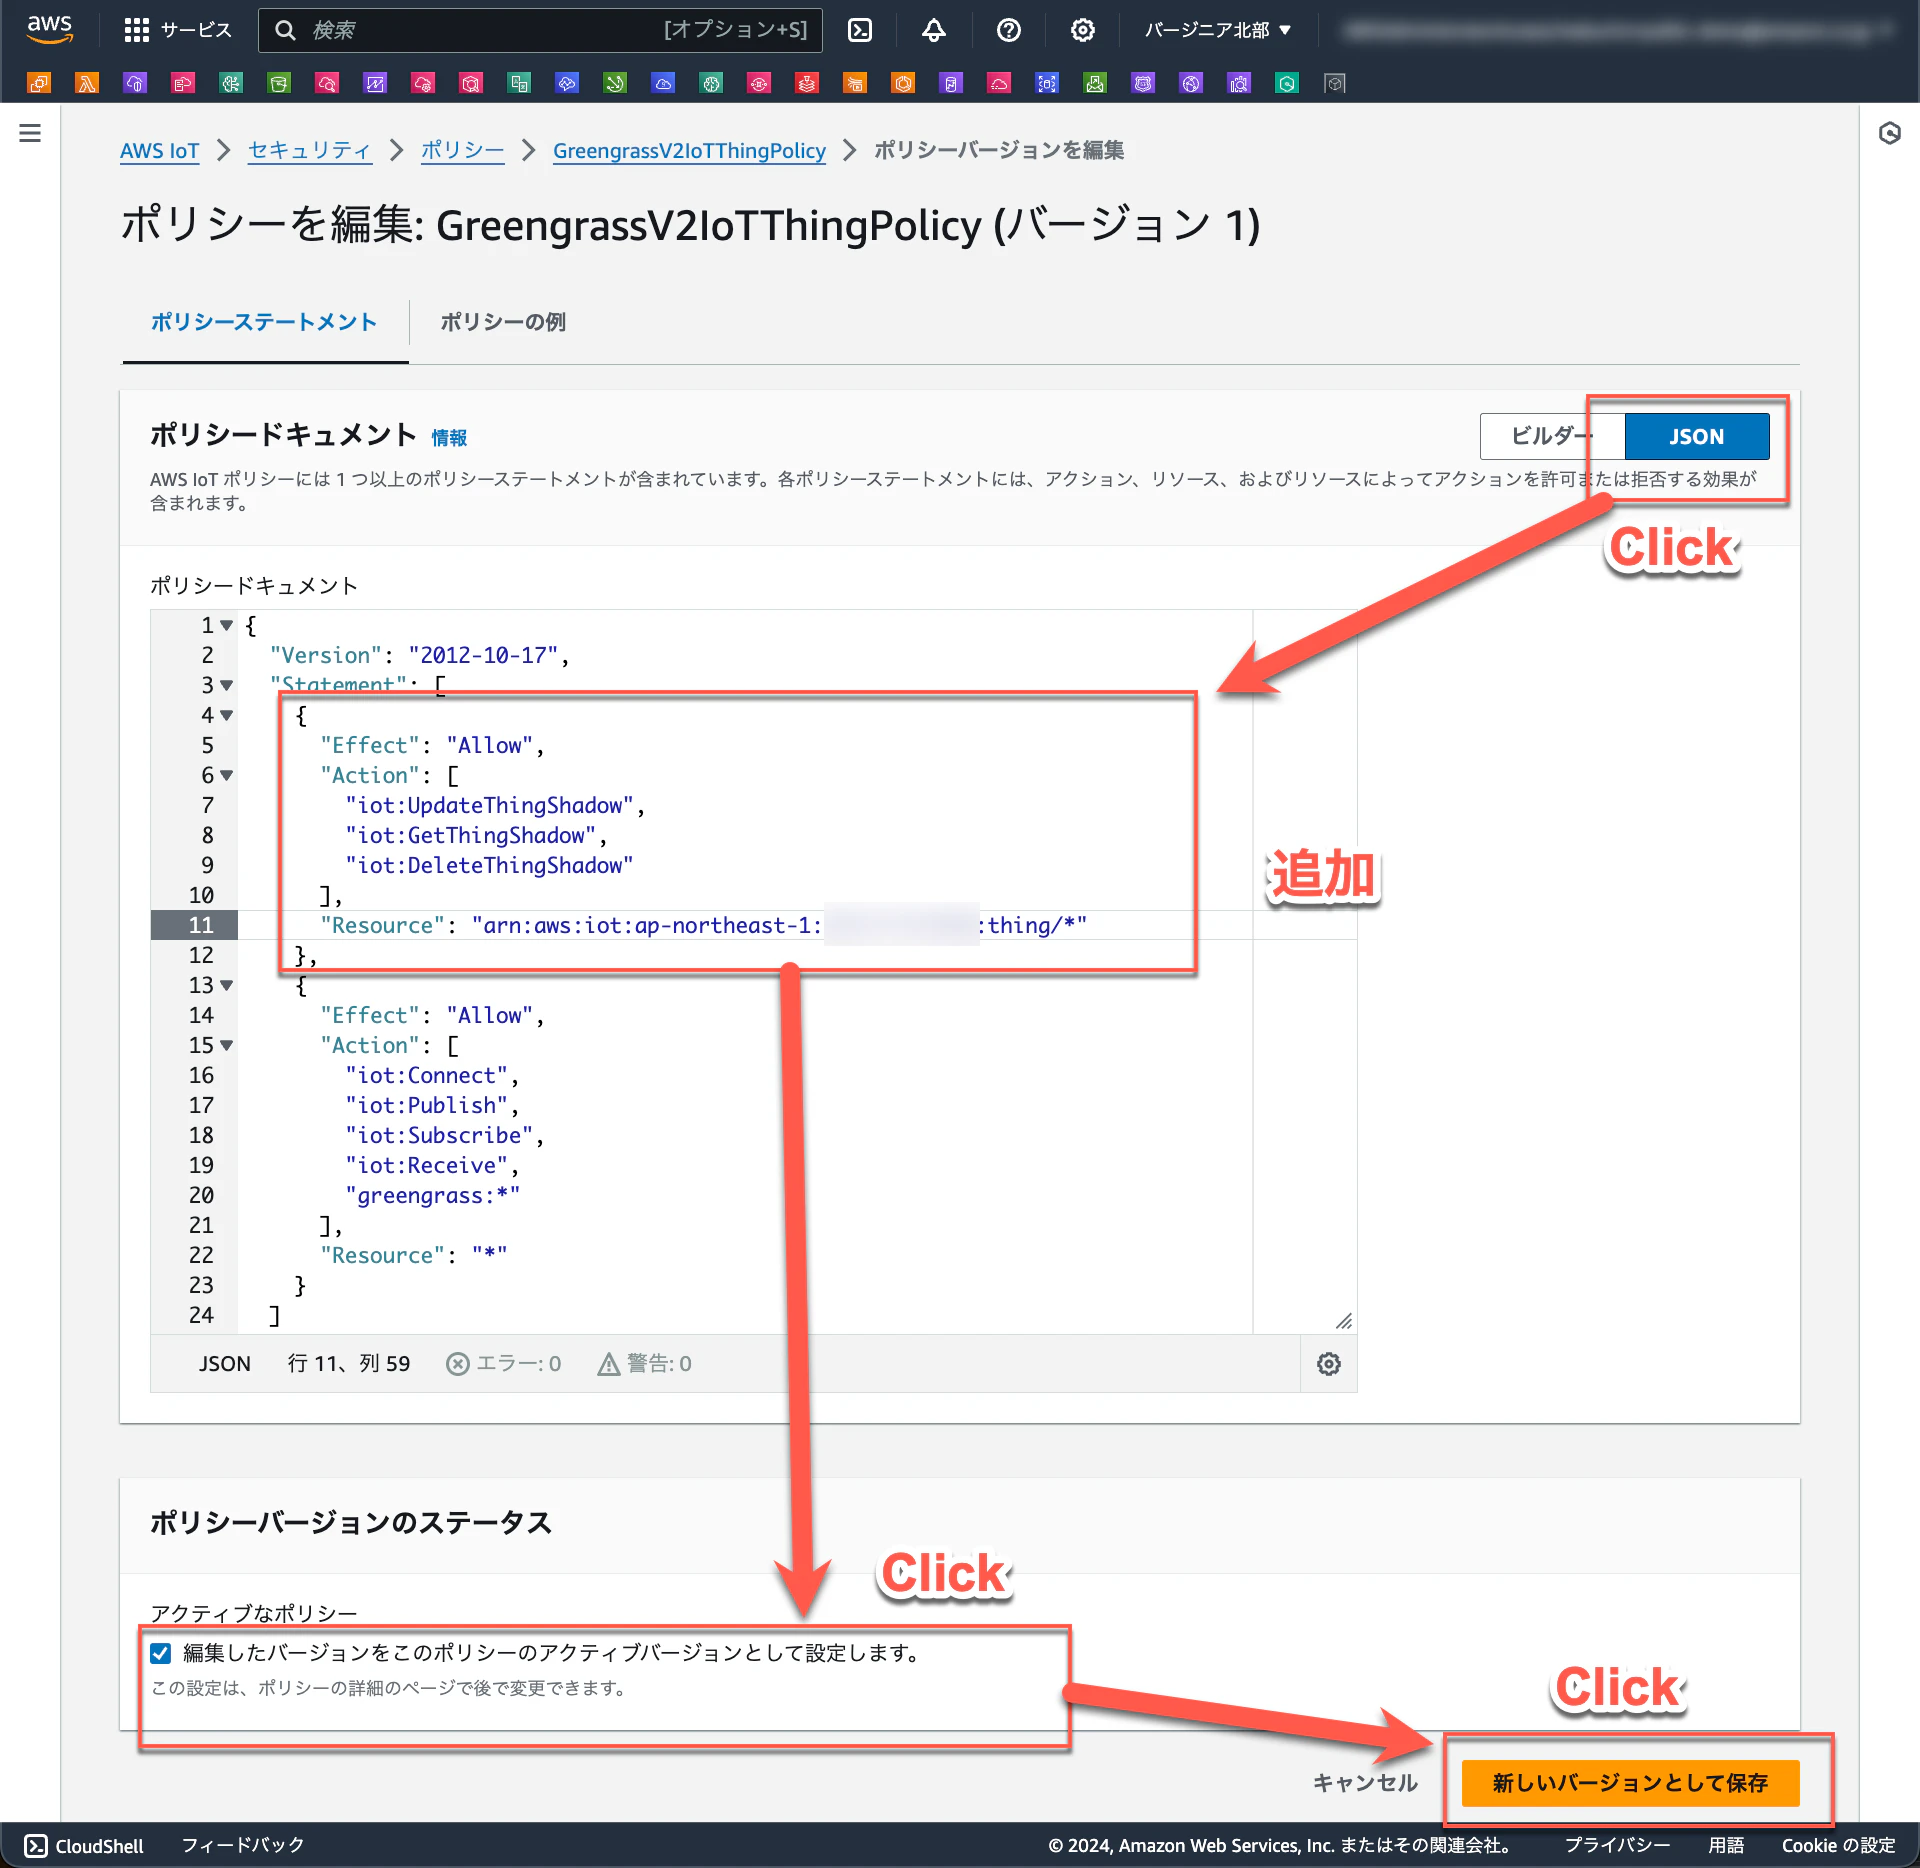Click the "Version": "2012-10-17" line

click(x=420, y=656)
